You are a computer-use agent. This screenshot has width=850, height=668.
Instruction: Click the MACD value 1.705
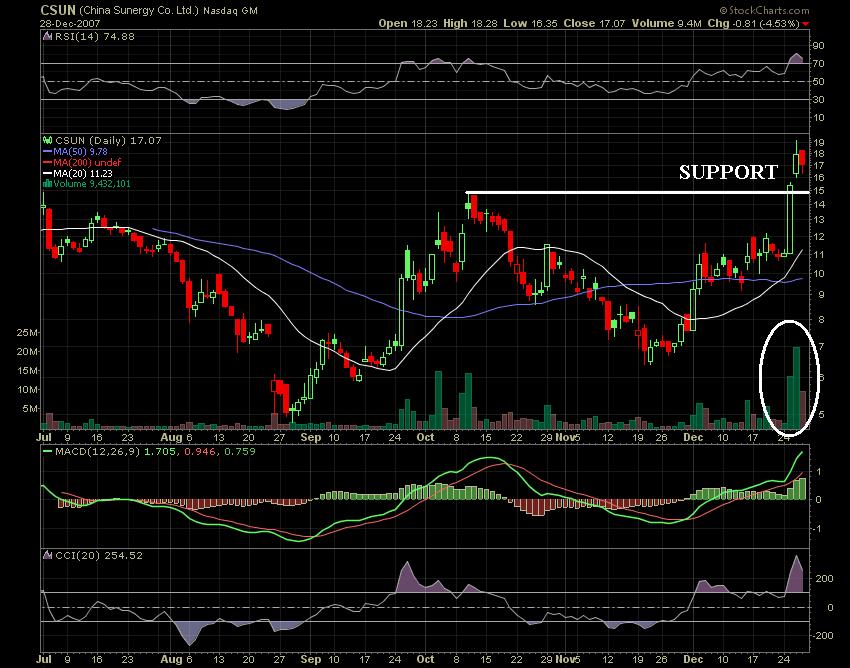160,451
